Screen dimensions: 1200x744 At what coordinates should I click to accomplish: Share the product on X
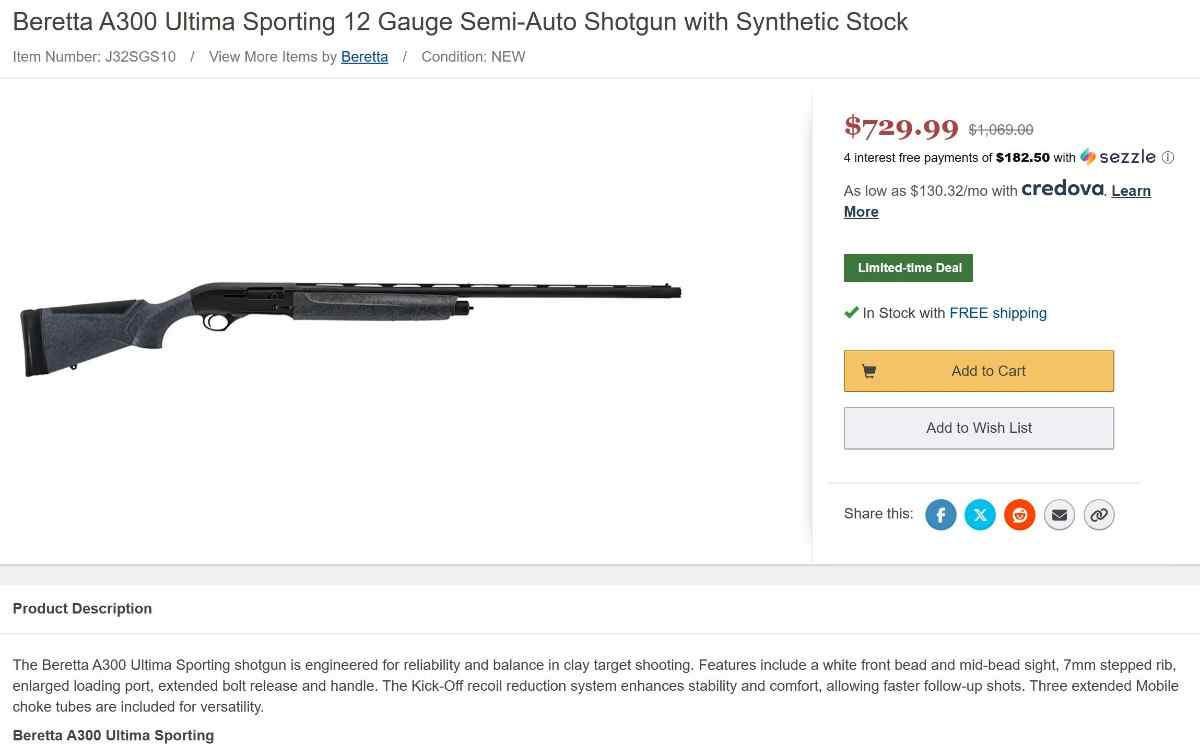click(x=980, y=515)
